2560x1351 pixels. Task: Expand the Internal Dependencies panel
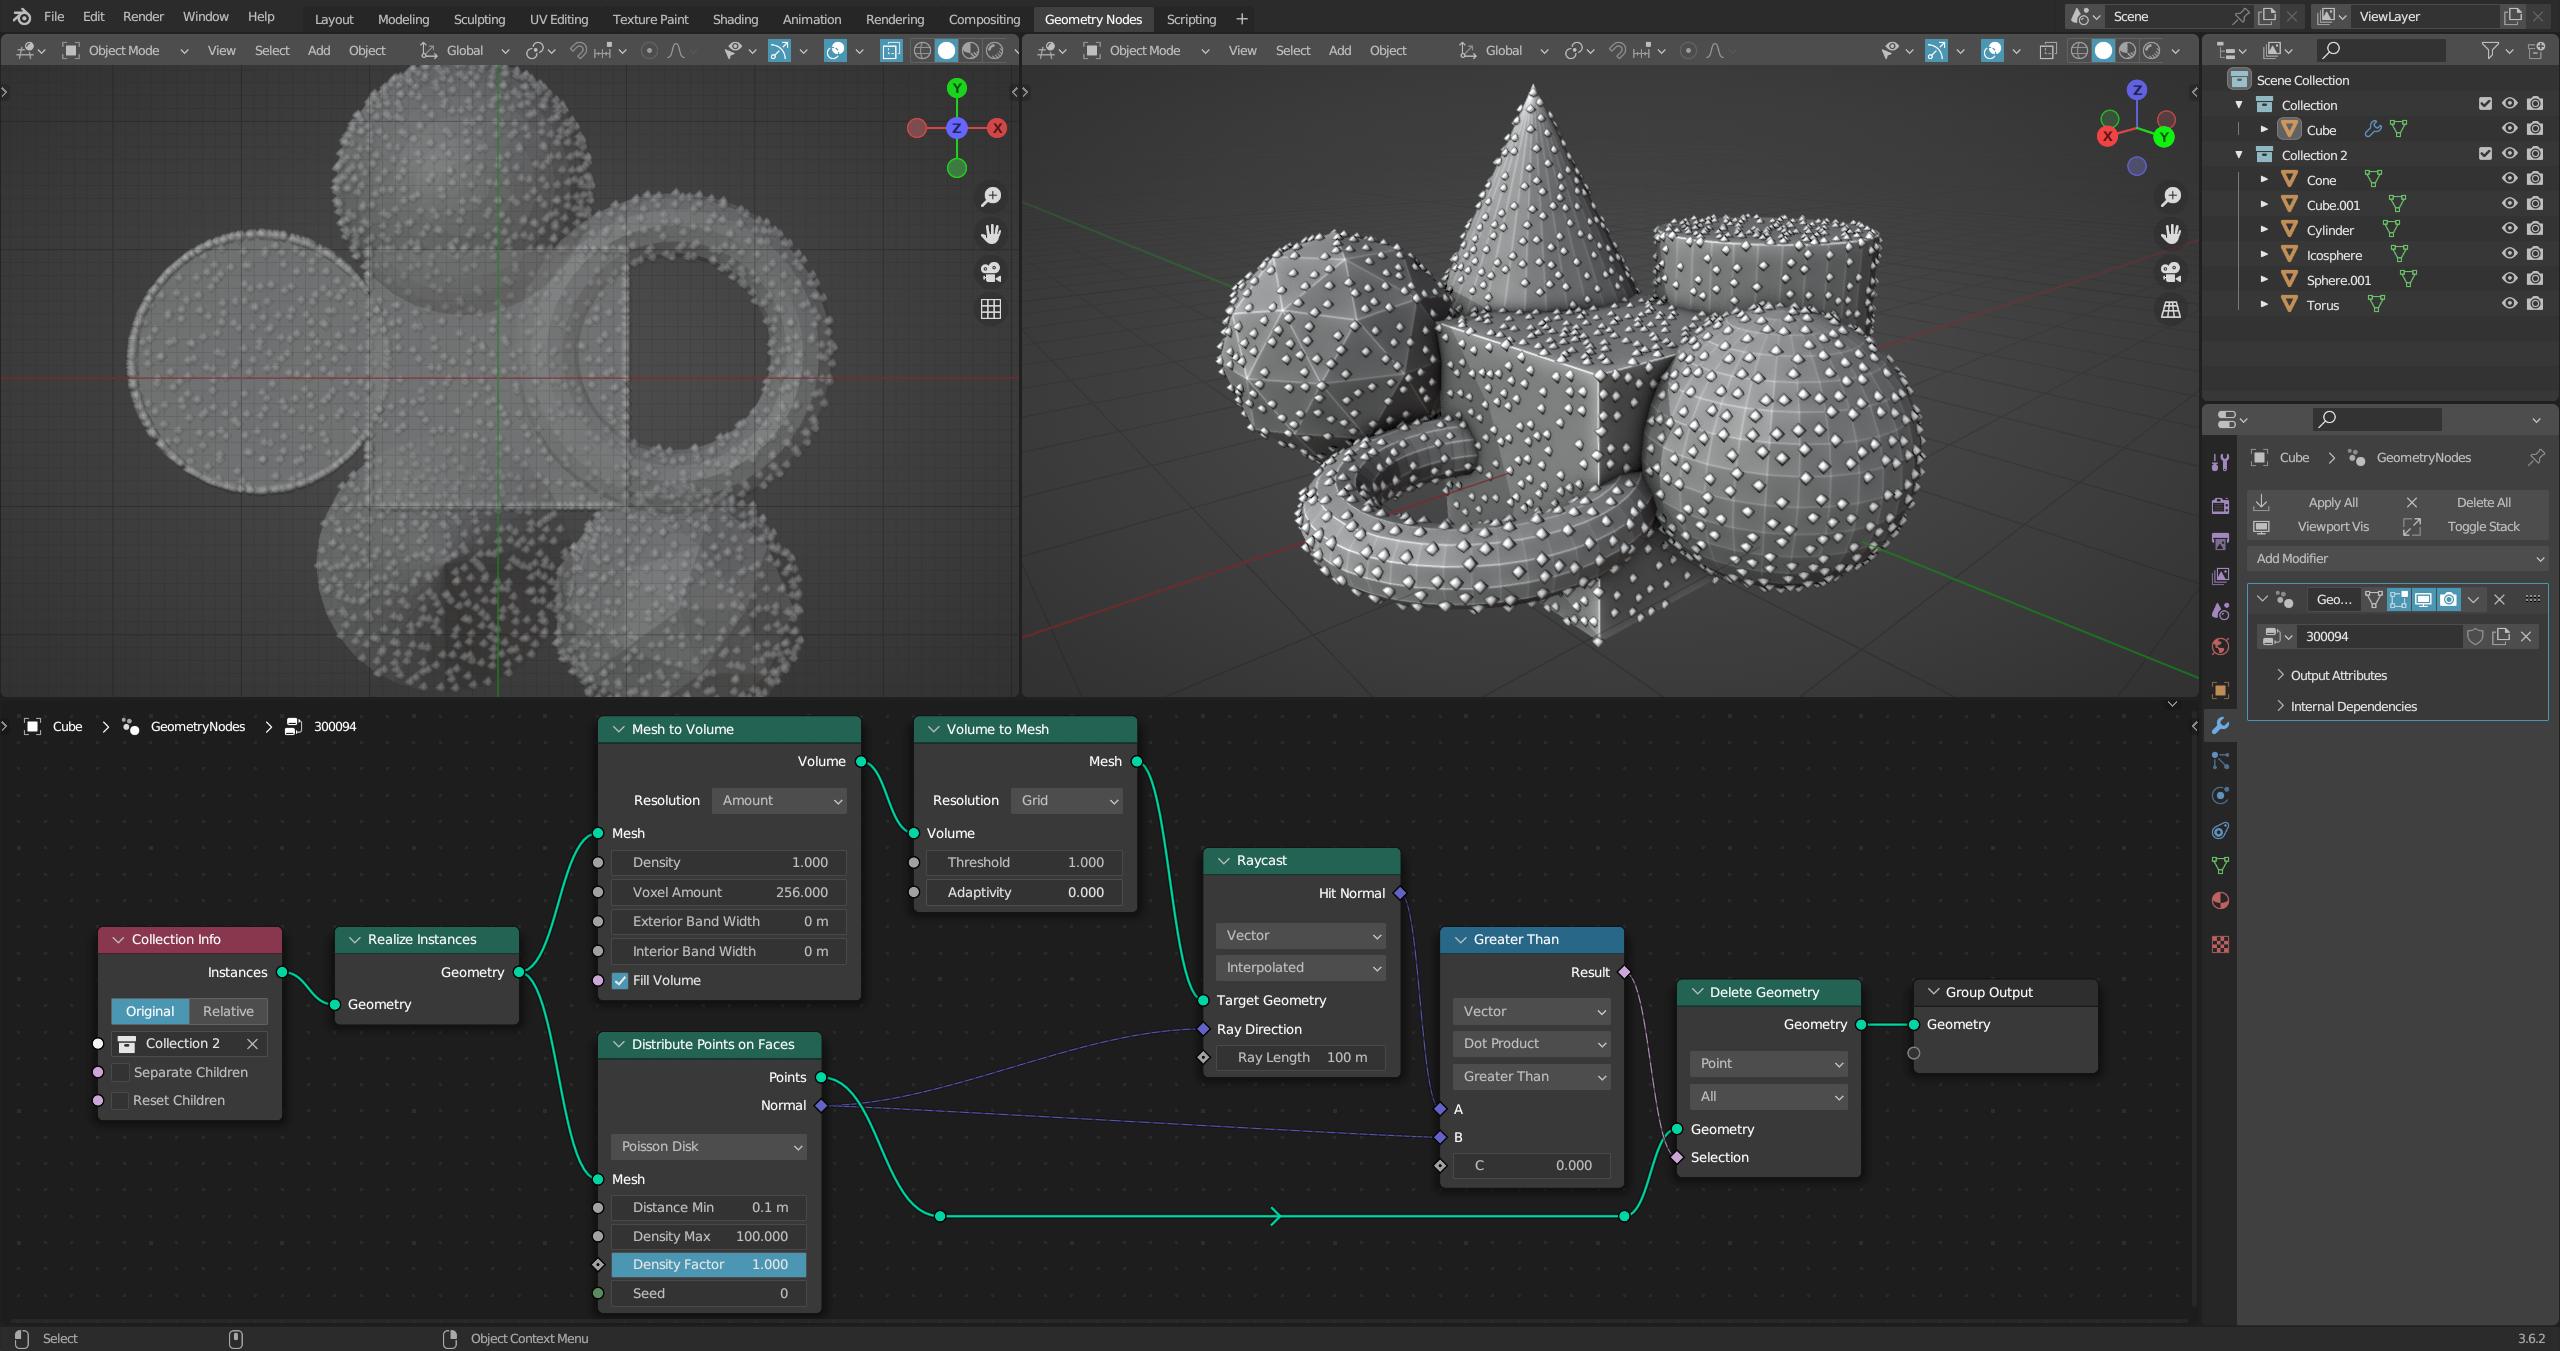coord(2353,706)
